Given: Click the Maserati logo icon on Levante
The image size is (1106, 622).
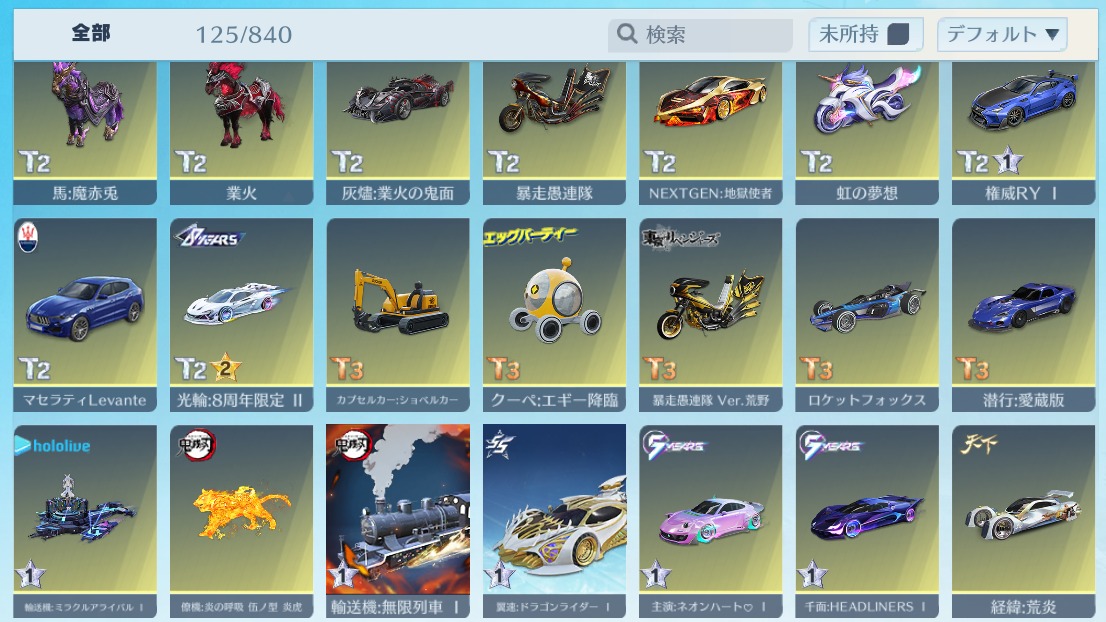Looking at the screenshot, I should pyautogui.click(x=28, y=238).
